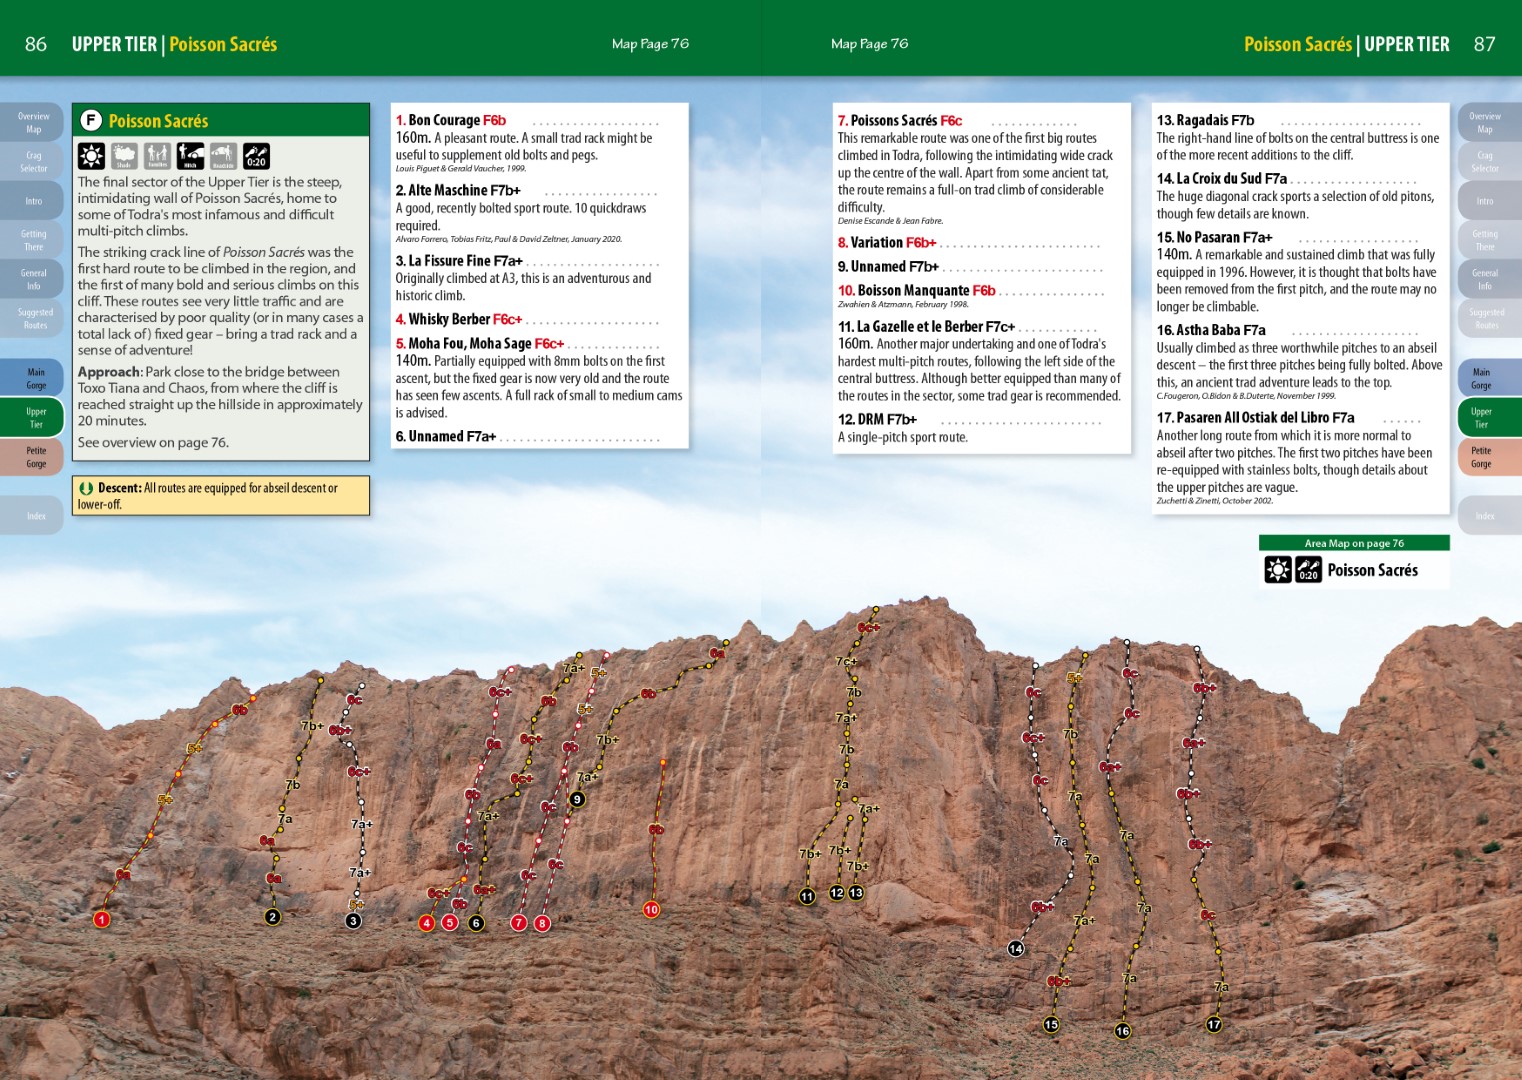This screenshot has width=1522, height=1080.
Task: Select route marker 3 on the cliff photo
Action: 353,921
